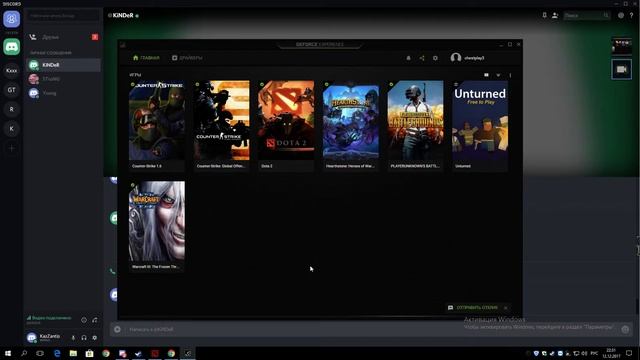Select the KiNDeR direct message
Image resolution: width=640 pixels, height=360 pixels.
63,65
